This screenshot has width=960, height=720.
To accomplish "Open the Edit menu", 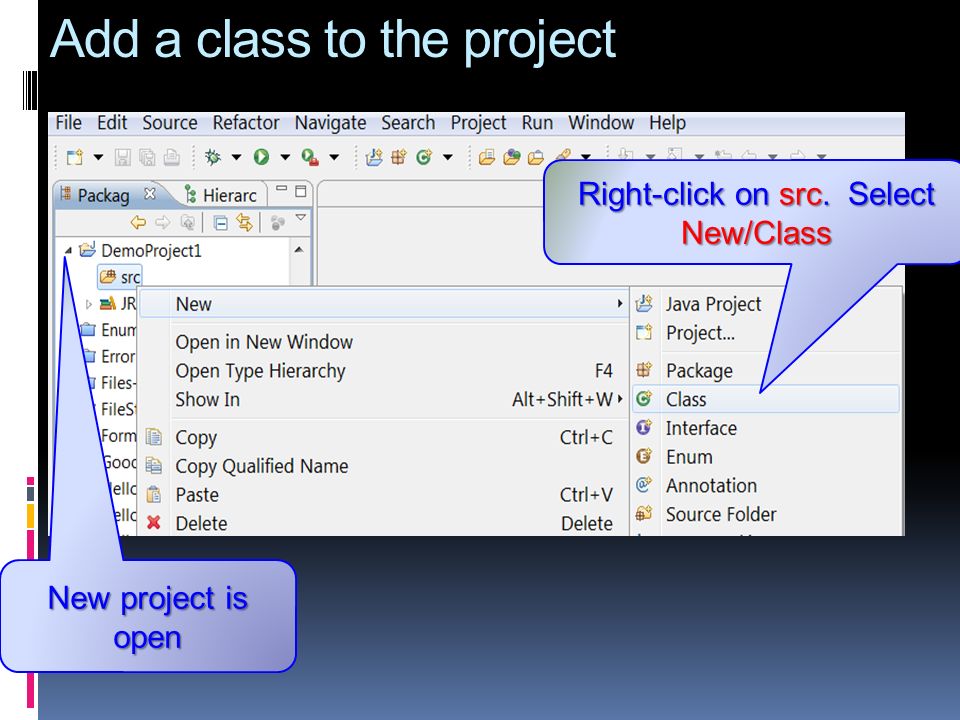I will (112, 122).
